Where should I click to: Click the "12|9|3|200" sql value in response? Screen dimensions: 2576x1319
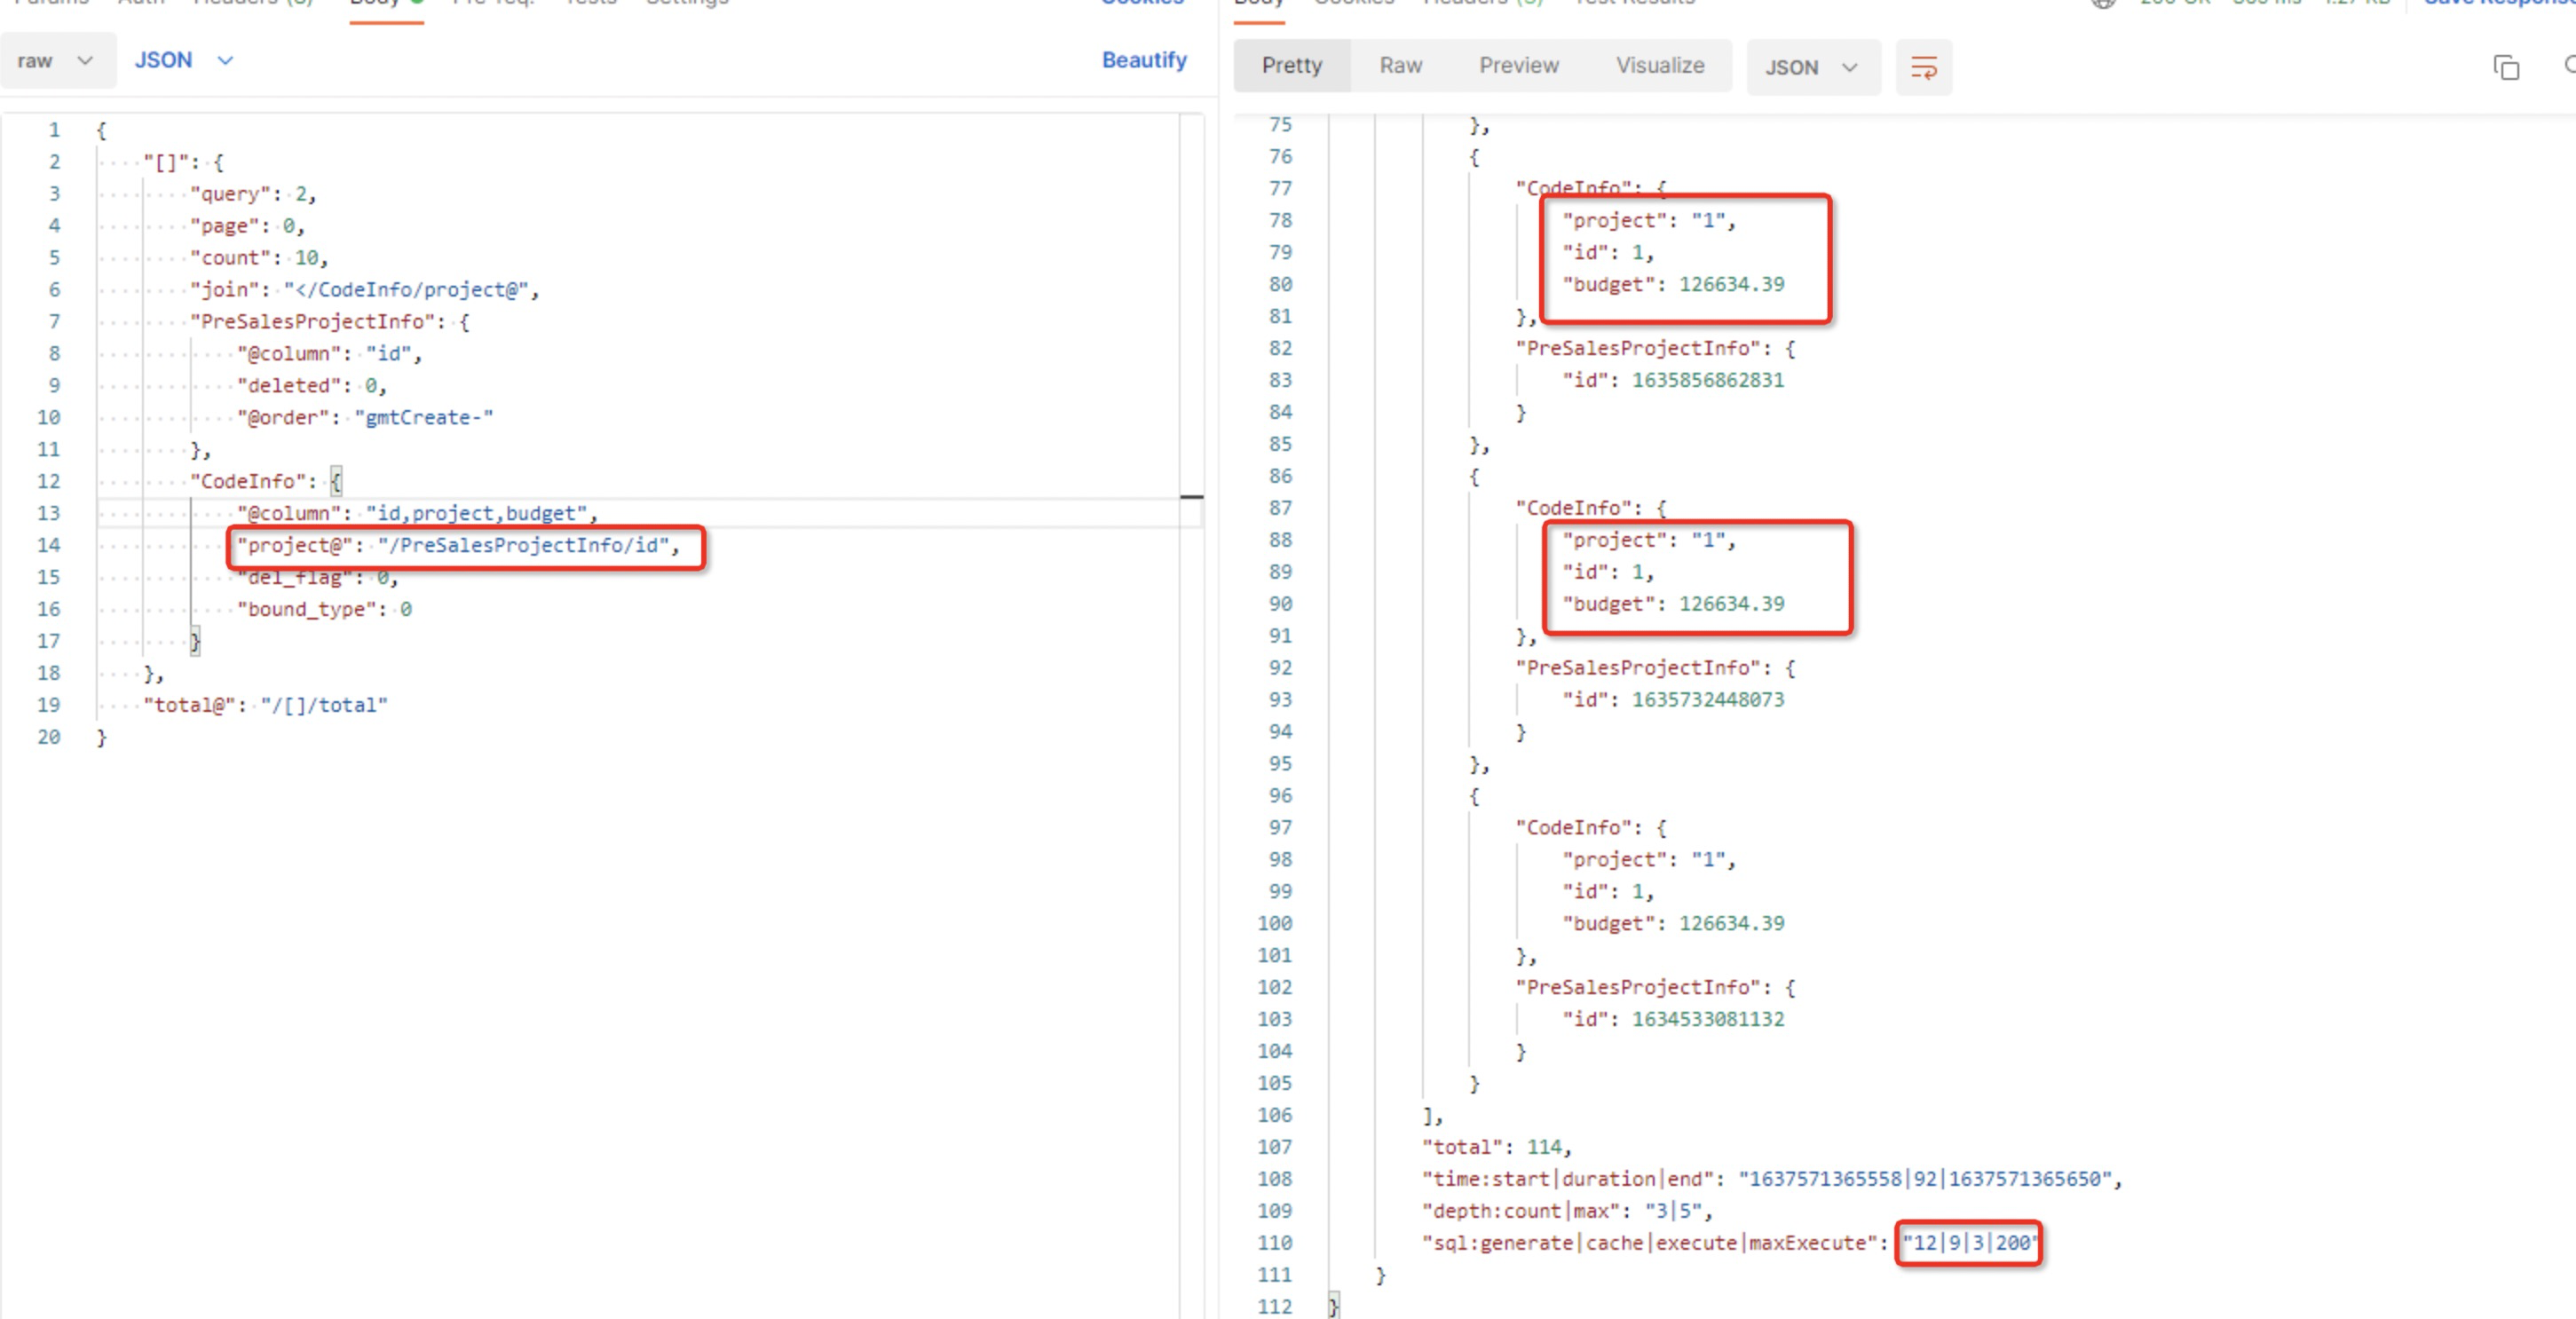point(1968,1243)
